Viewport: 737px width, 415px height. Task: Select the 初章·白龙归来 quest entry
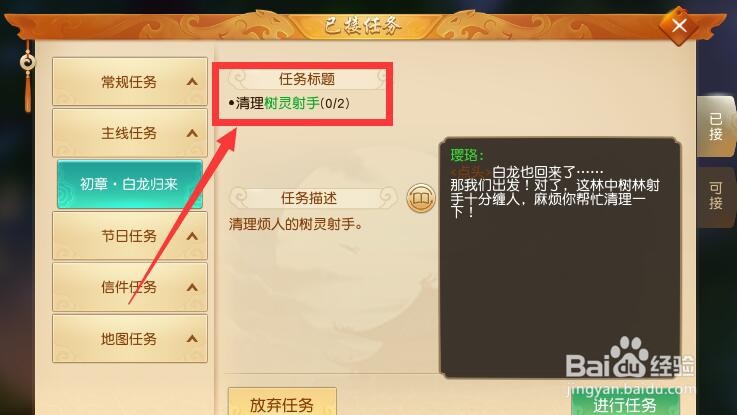(x=130, y=184)
